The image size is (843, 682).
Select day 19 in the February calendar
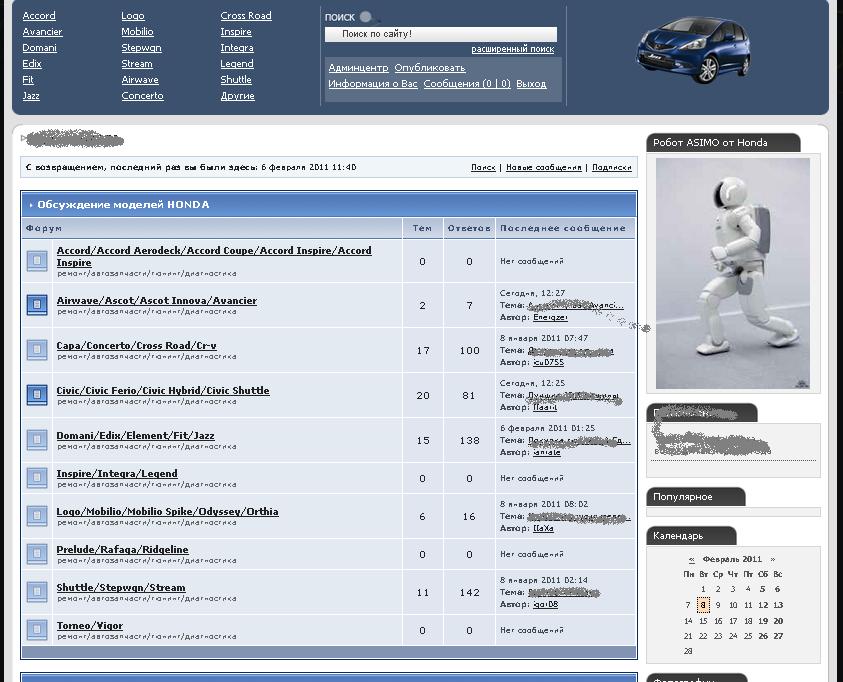[x=762, y=621]
